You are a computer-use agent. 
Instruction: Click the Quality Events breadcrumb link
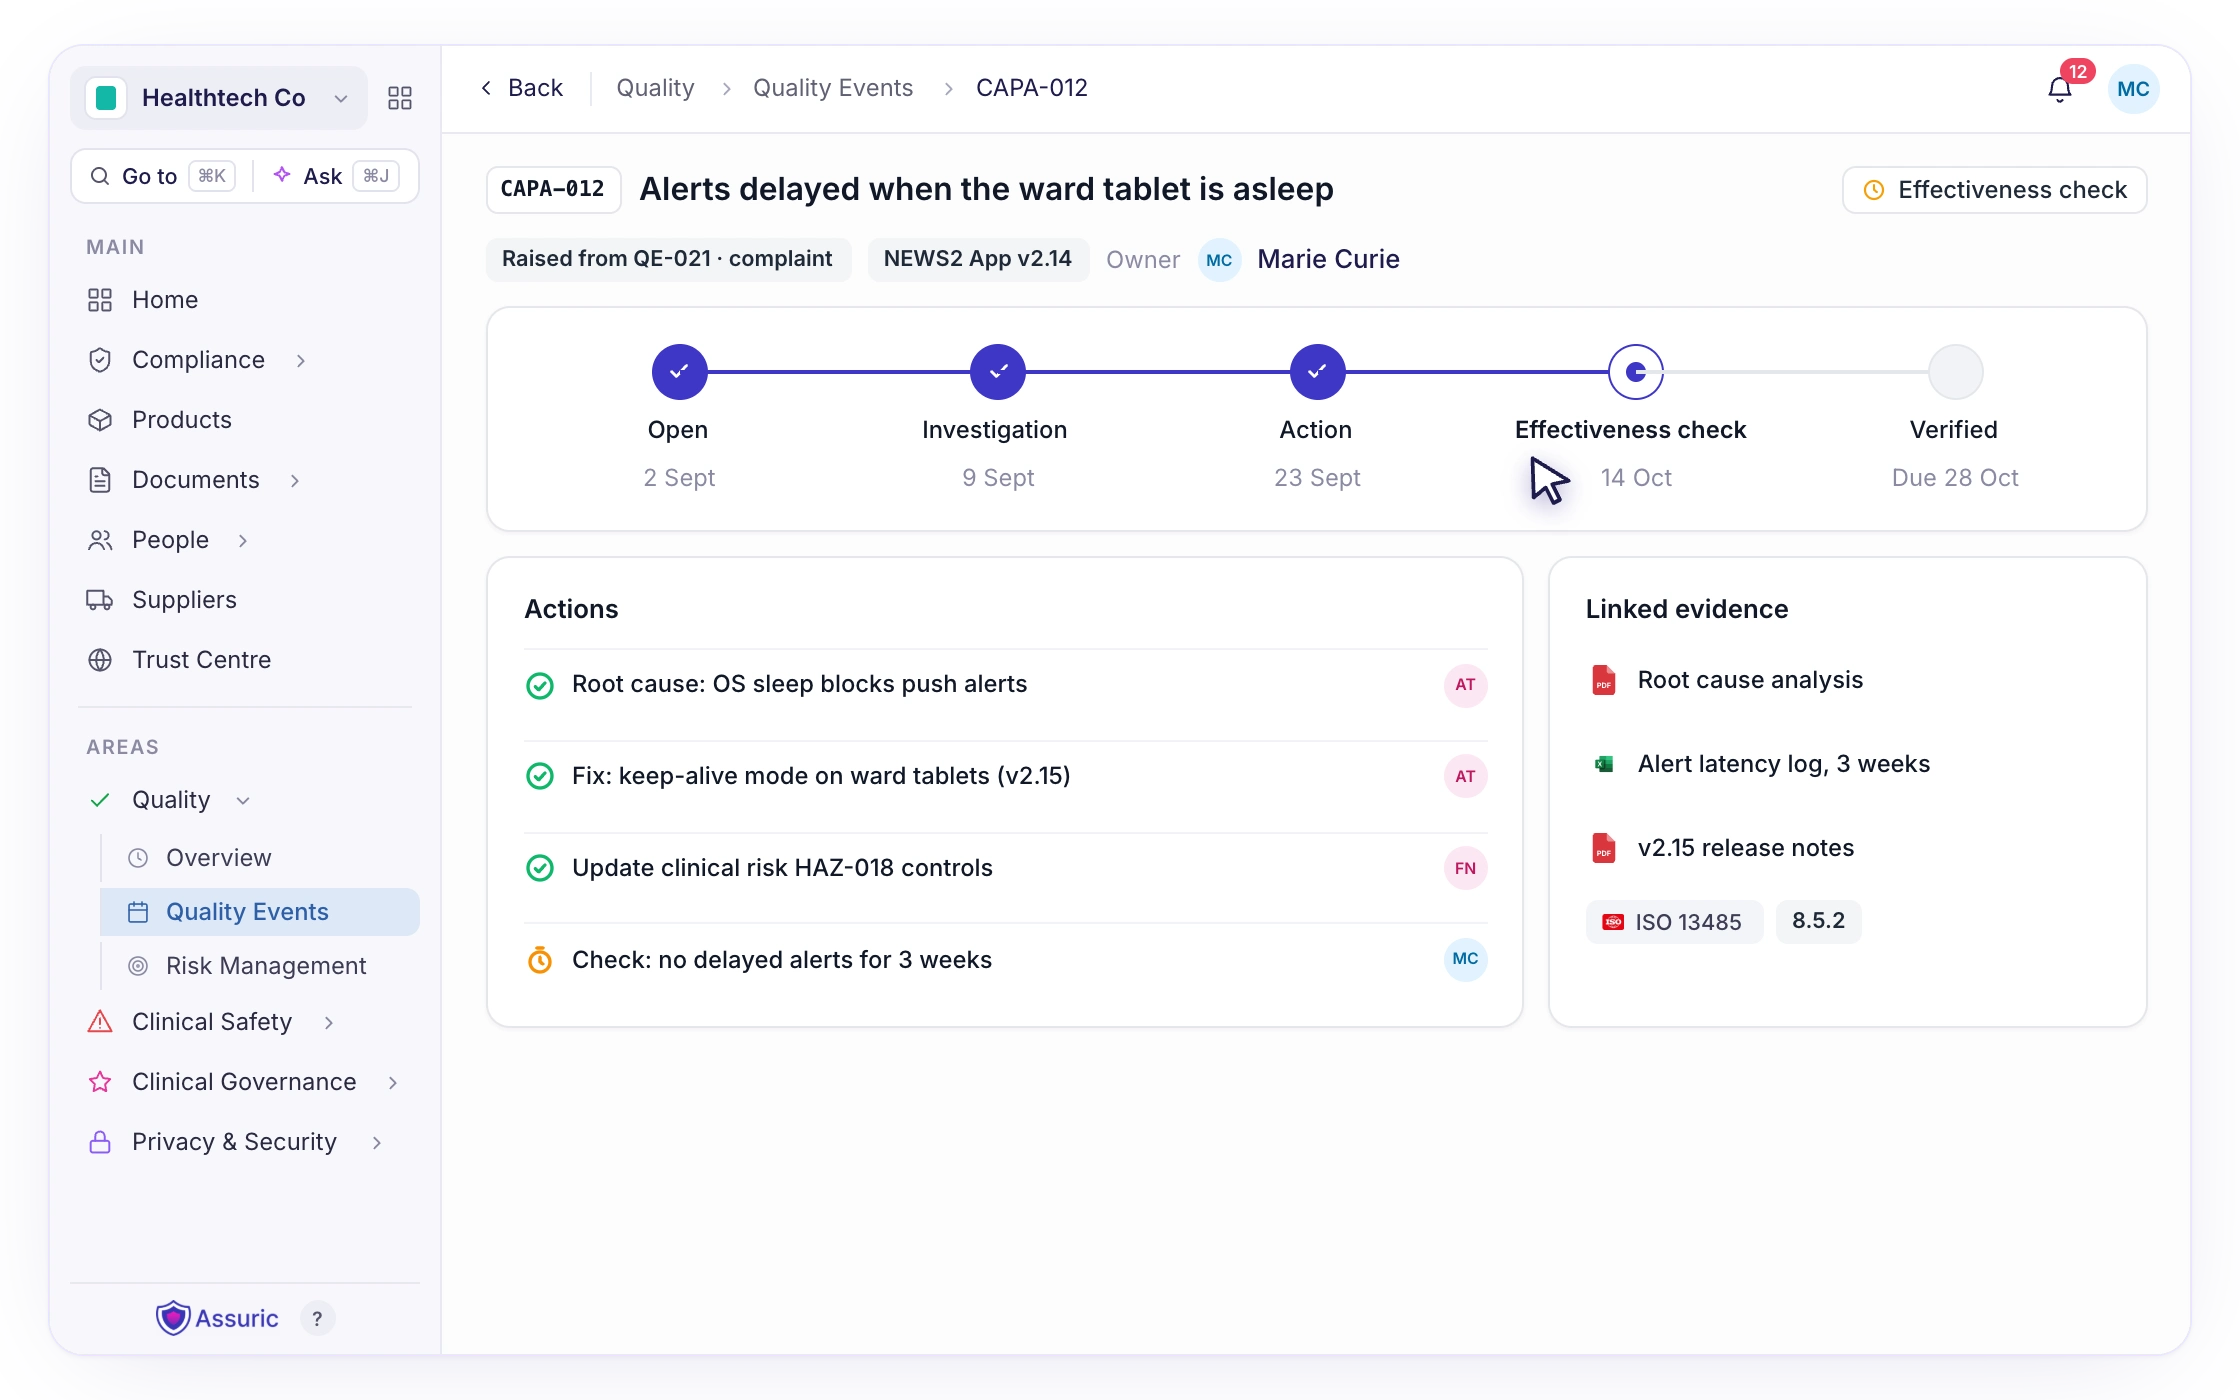tap(833, 88)
